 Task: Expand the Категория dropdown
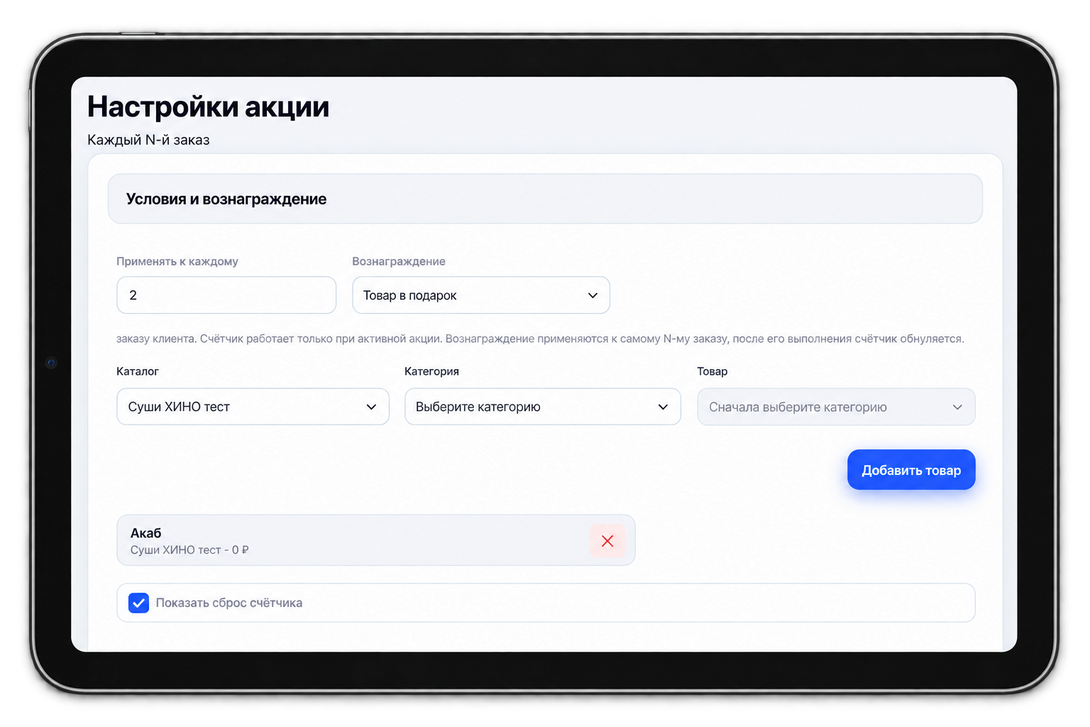(x=542, y=407)
